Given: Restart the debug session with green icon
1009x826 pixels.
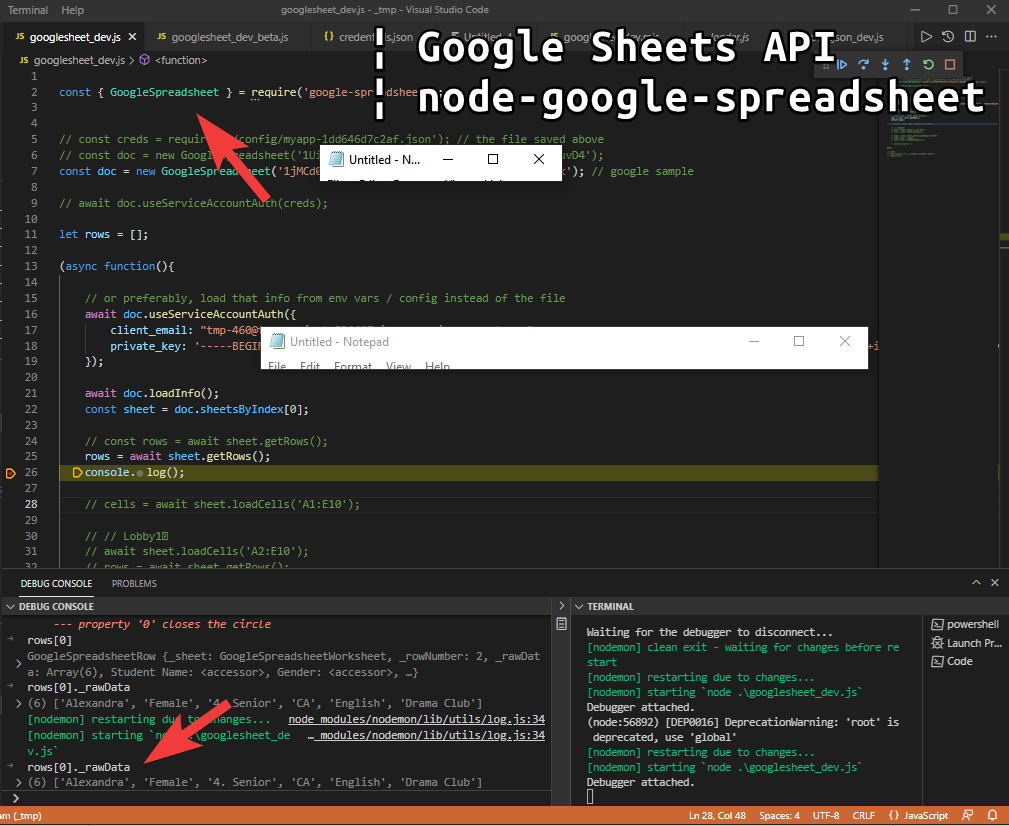Looking at the screenshot, I should pyautogui.click(x=928, y=65).
